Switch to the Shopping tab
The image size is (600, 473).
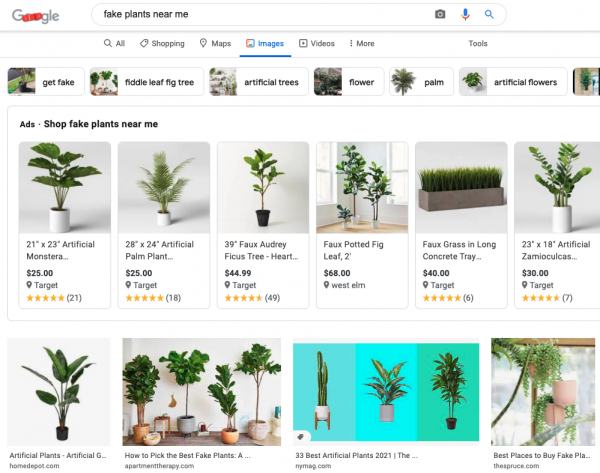[162, 43]
